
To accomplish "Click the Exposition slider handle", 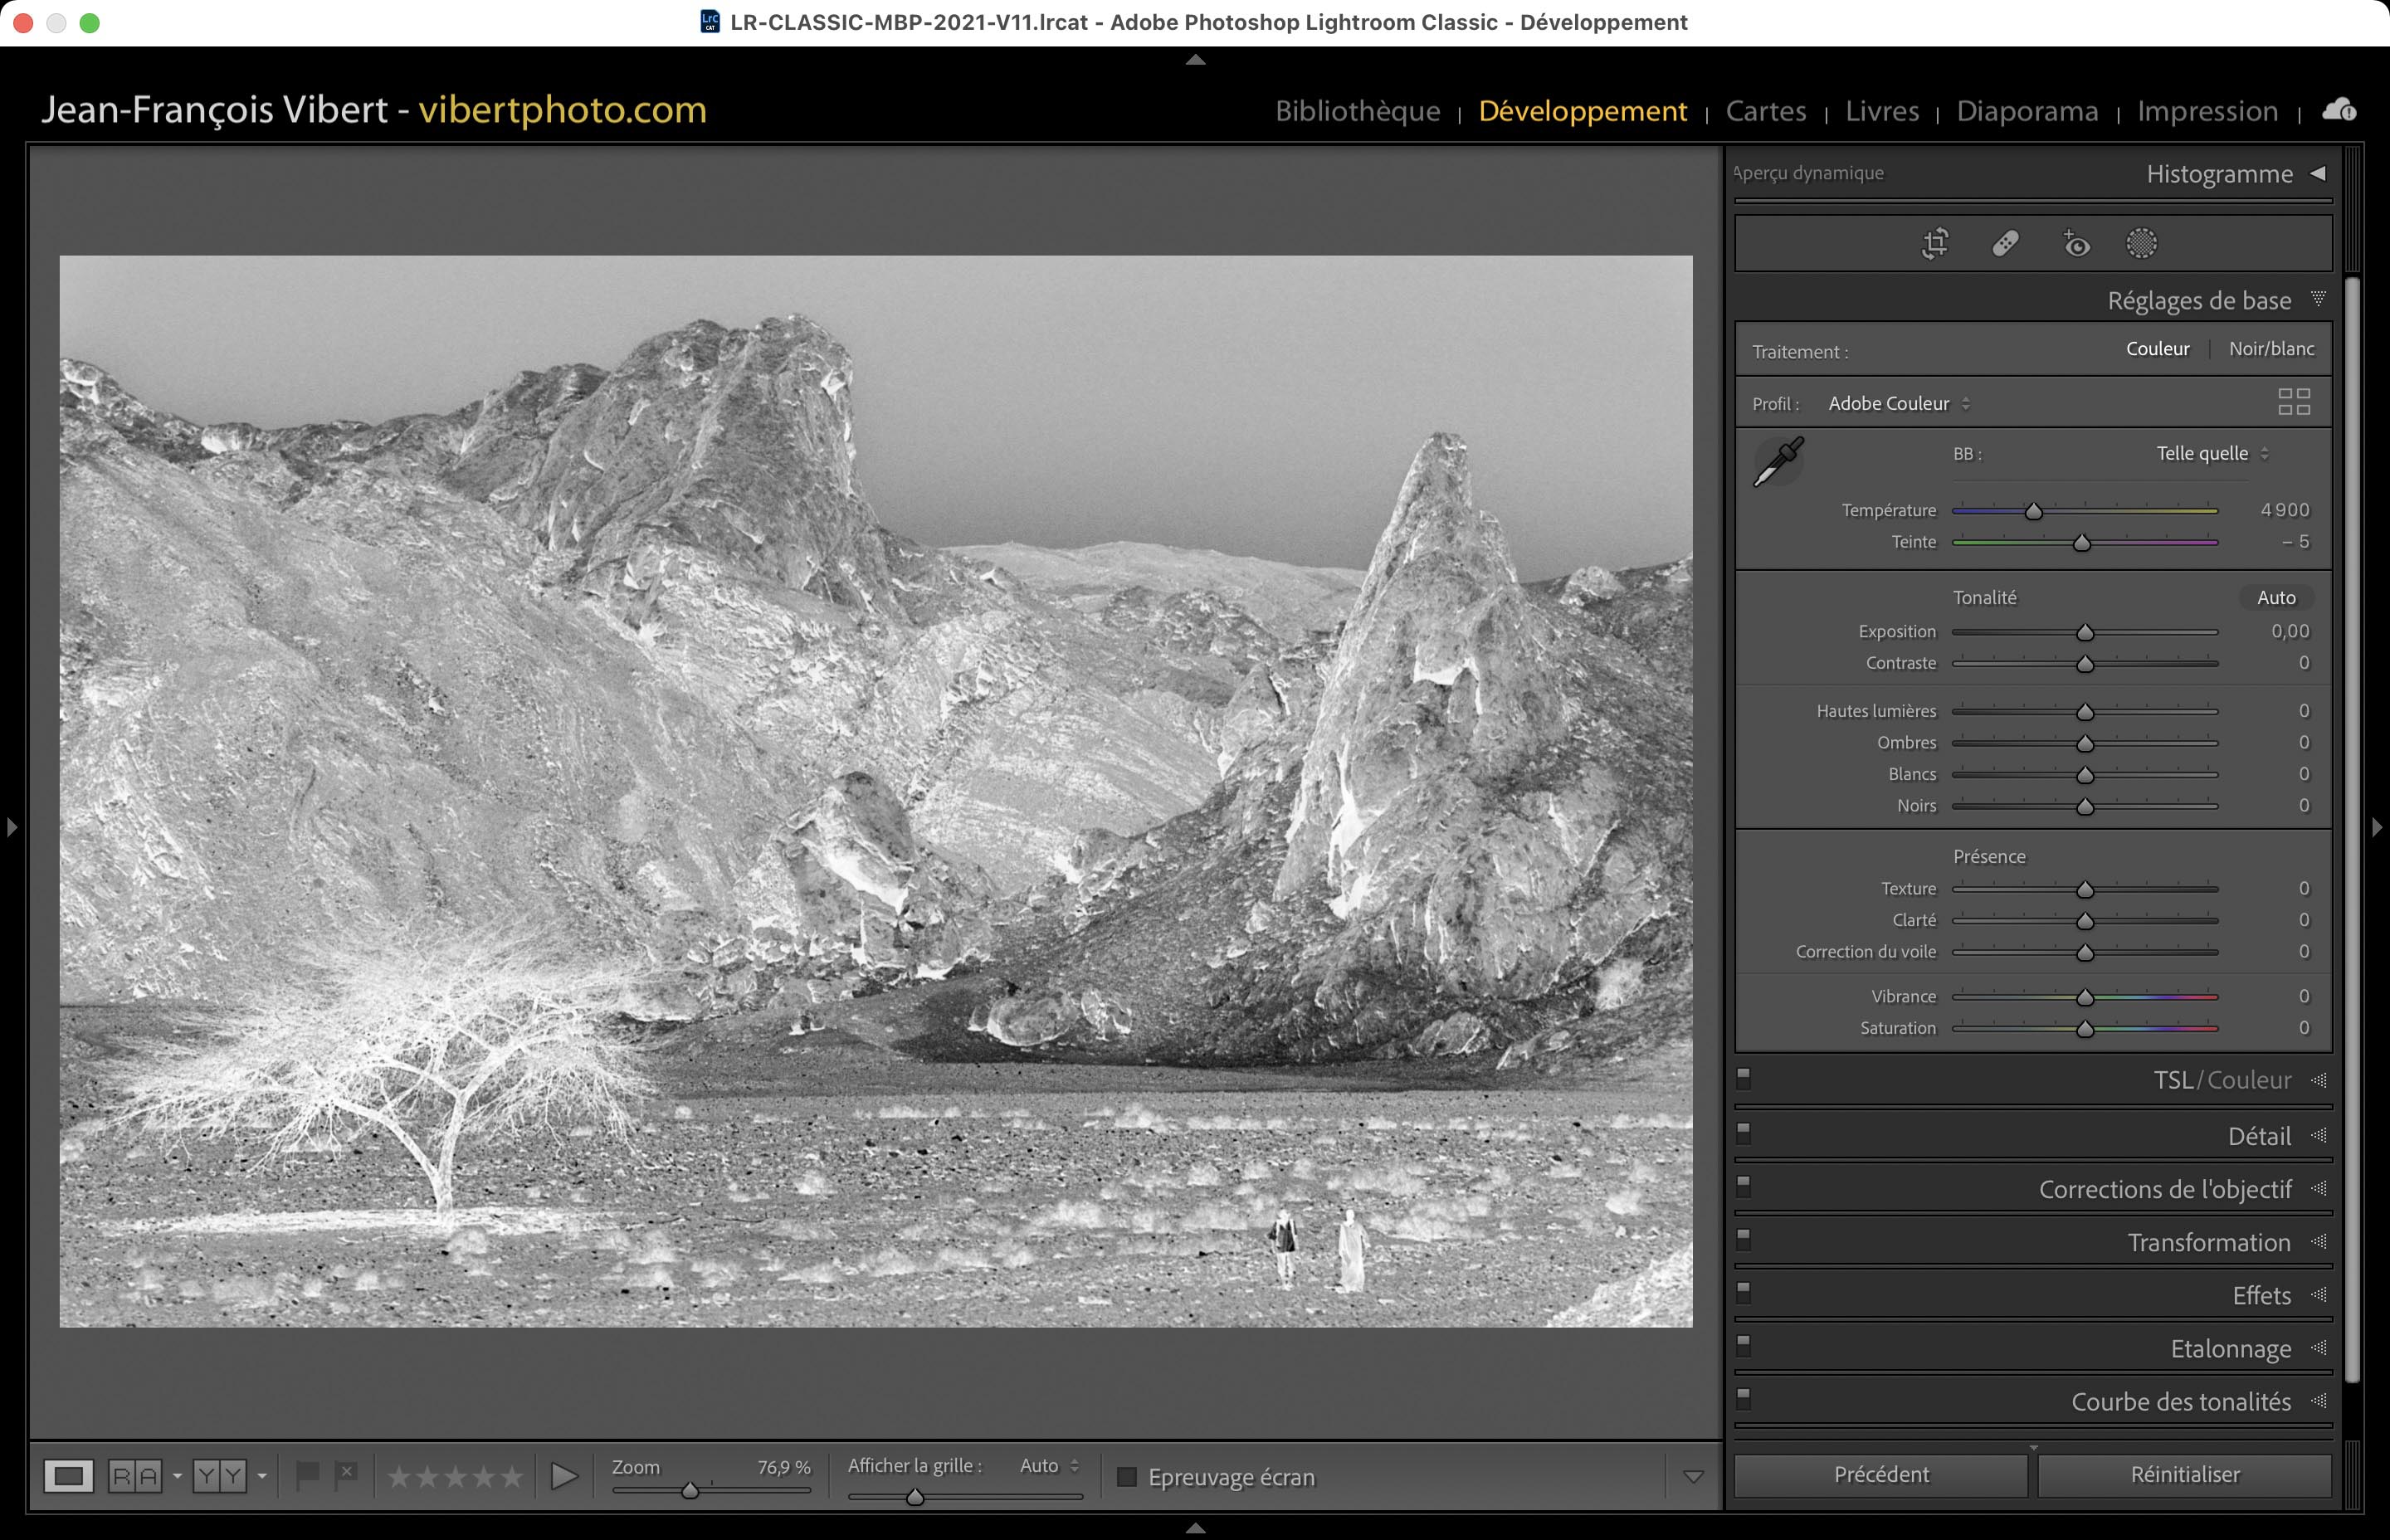I will [2085, 633].
